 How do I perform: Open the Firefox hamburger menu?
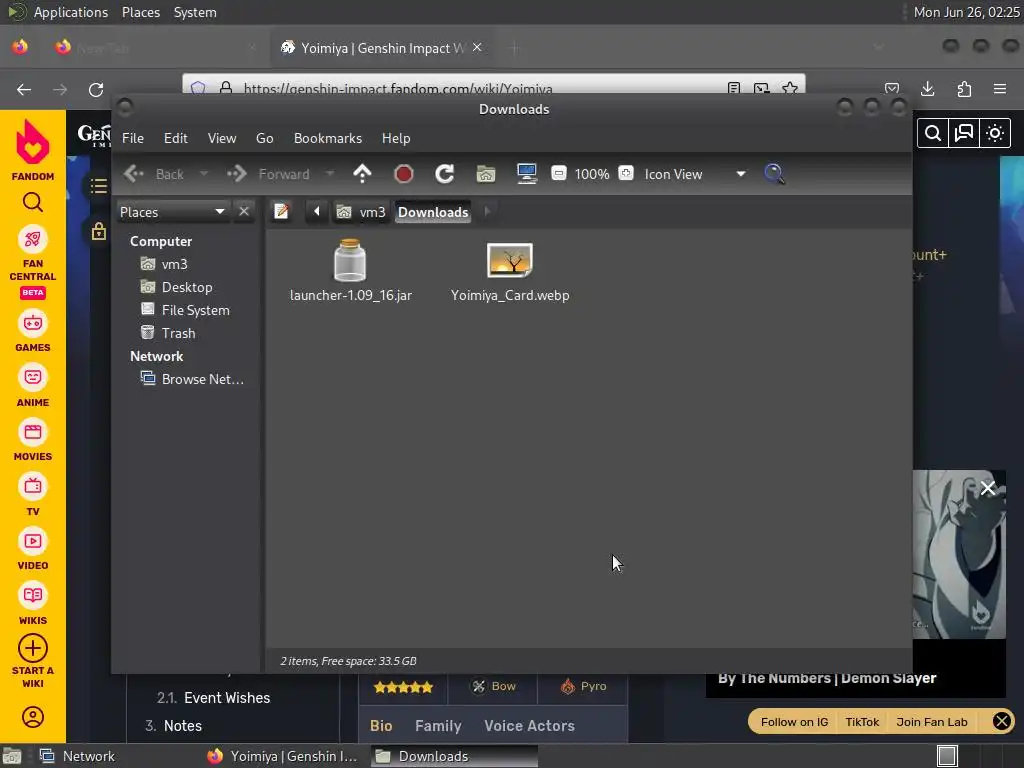1000,89
